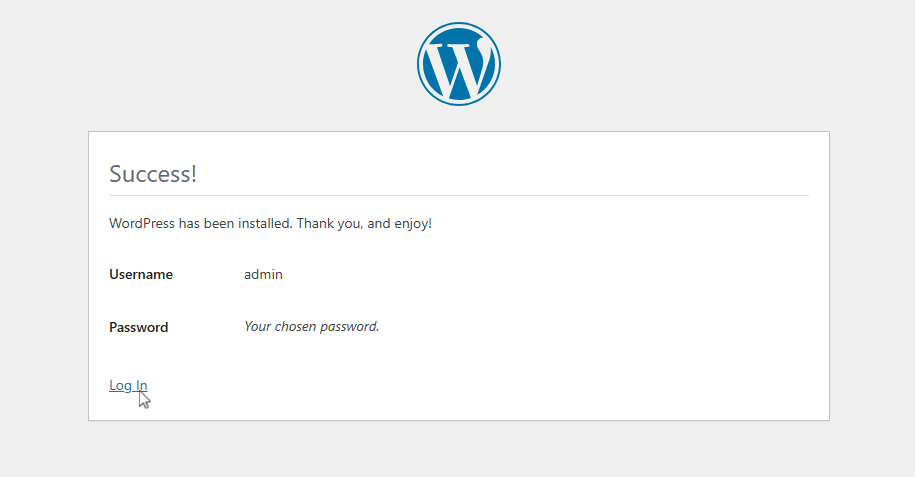Select the admin username value
The width and height of the screenshot is (915, 477).
(x=263, y=274)
